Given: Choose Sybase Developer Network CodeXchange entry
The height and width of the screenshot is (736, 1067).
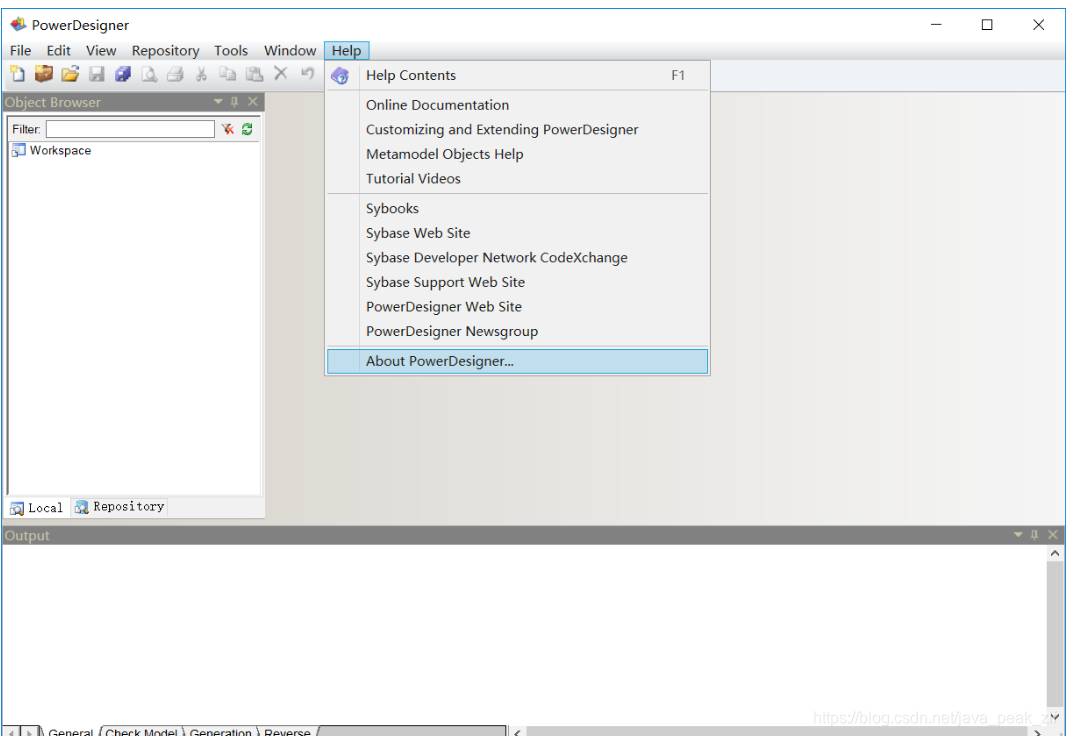Looking at the screenshot, I should pyautogui.click(x=517, y=257).
